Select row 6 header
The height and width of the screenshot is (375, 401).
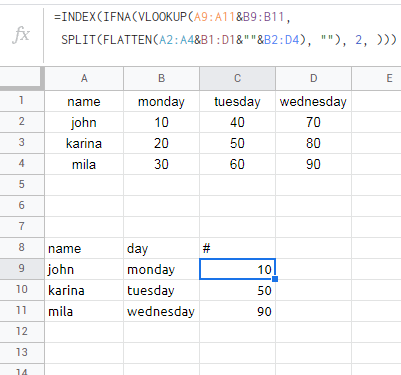click(22, 206)
